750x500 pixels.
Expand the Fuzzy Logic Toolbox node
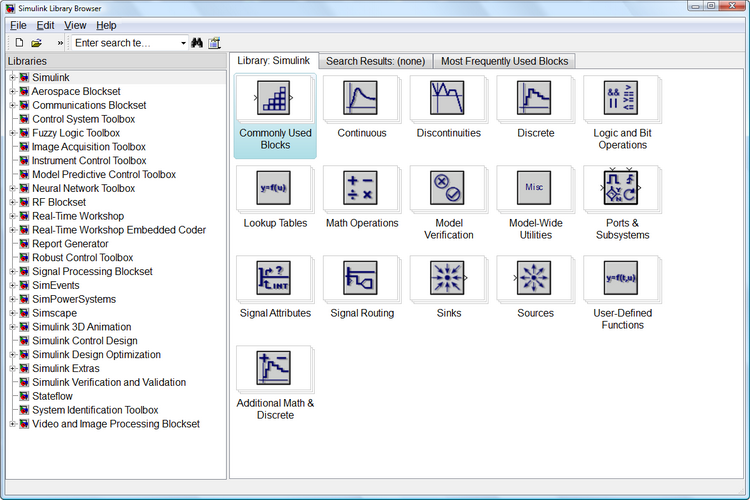pos(13,133)
